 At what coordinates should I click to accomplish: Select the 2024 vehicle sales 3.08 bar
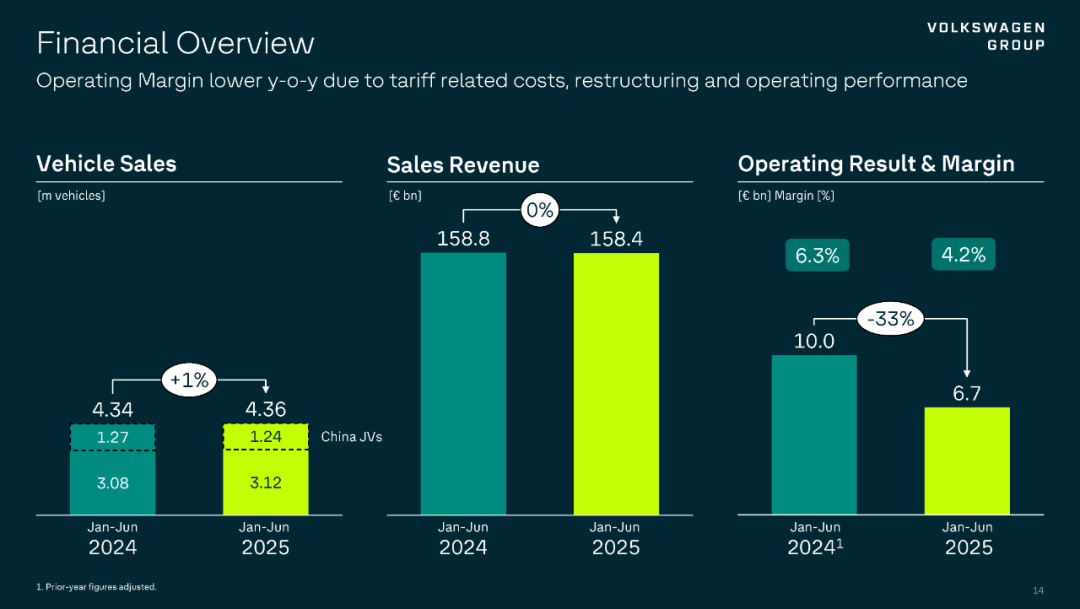113,483
